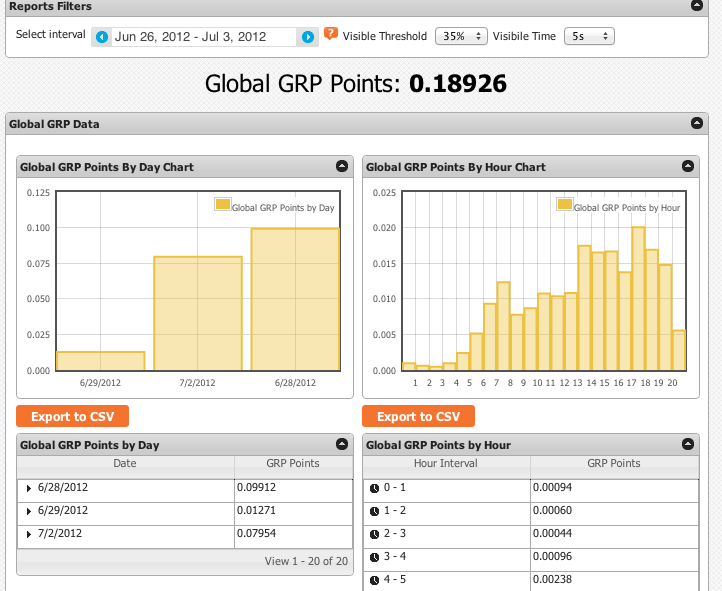
Task: Sort by the Hour Interval column header
Action: coord(446,464)
